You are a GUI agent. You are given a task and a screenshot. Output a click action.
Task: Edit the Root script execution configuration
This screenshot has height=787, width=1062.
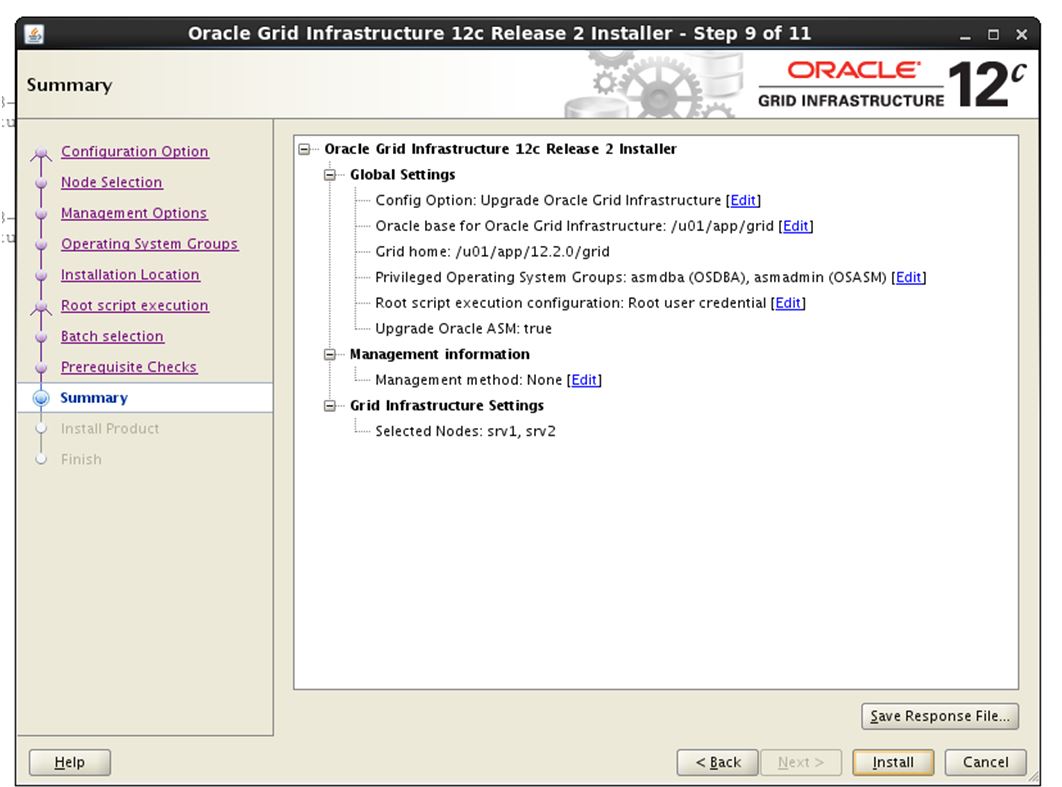click(x=788, y=303)
